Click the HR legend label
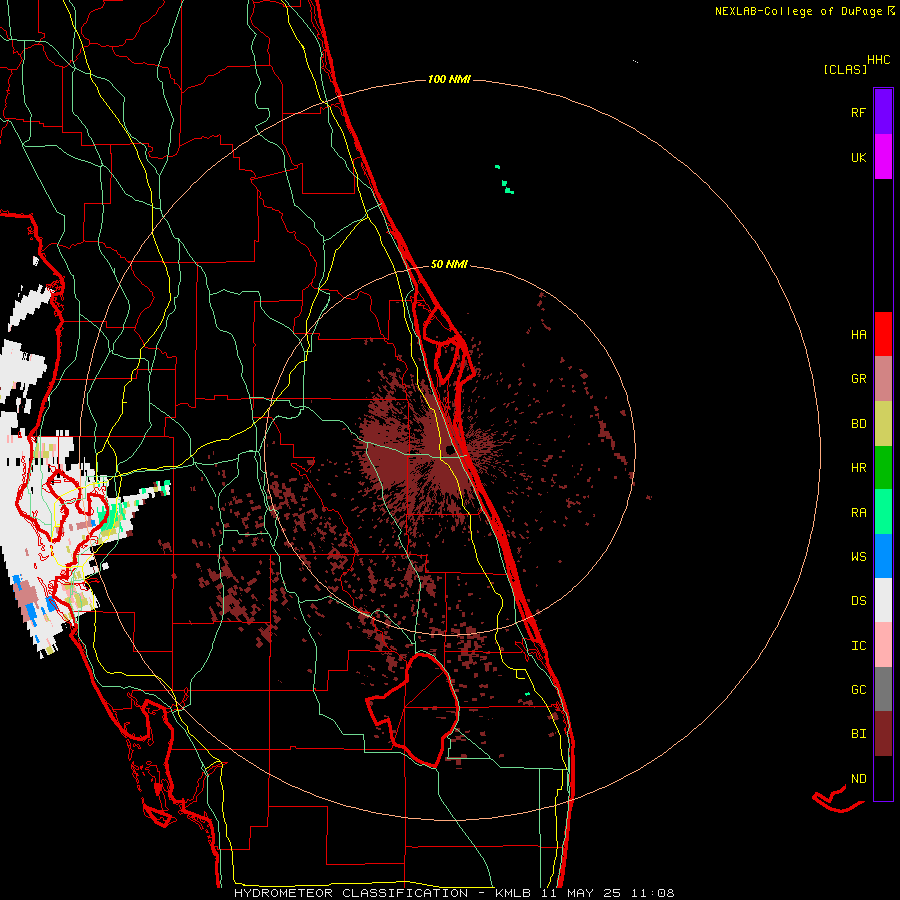The width and height of the screenshot is (900, 900). [858, 468]
